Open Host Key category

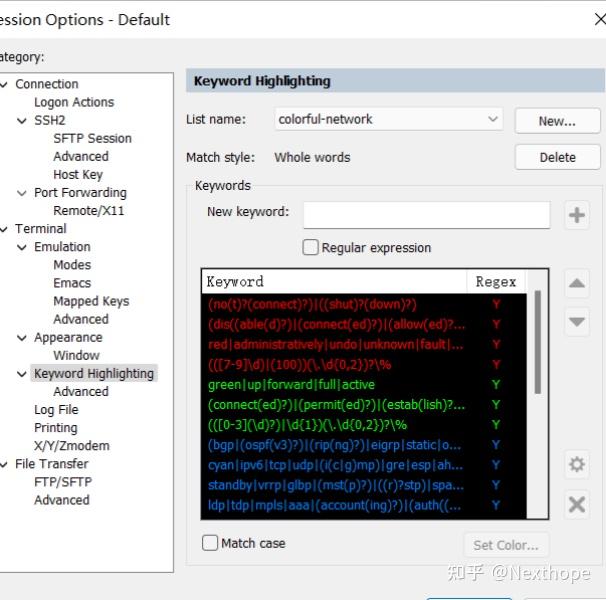(x=78, y=175)
